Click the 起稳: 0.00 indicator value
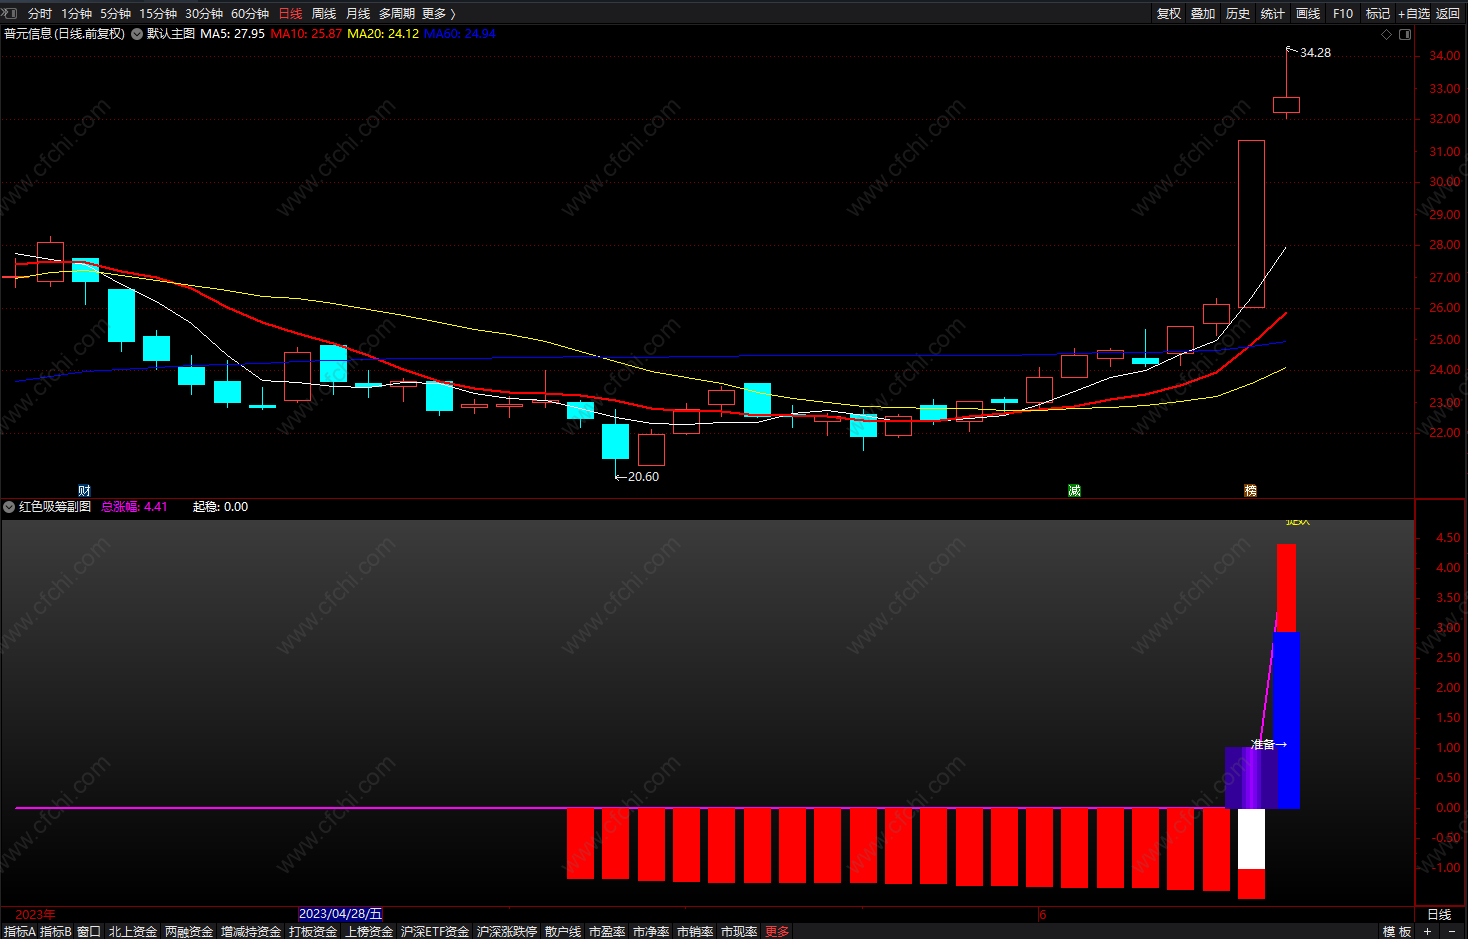1468x939 pixels. [220, 507]
